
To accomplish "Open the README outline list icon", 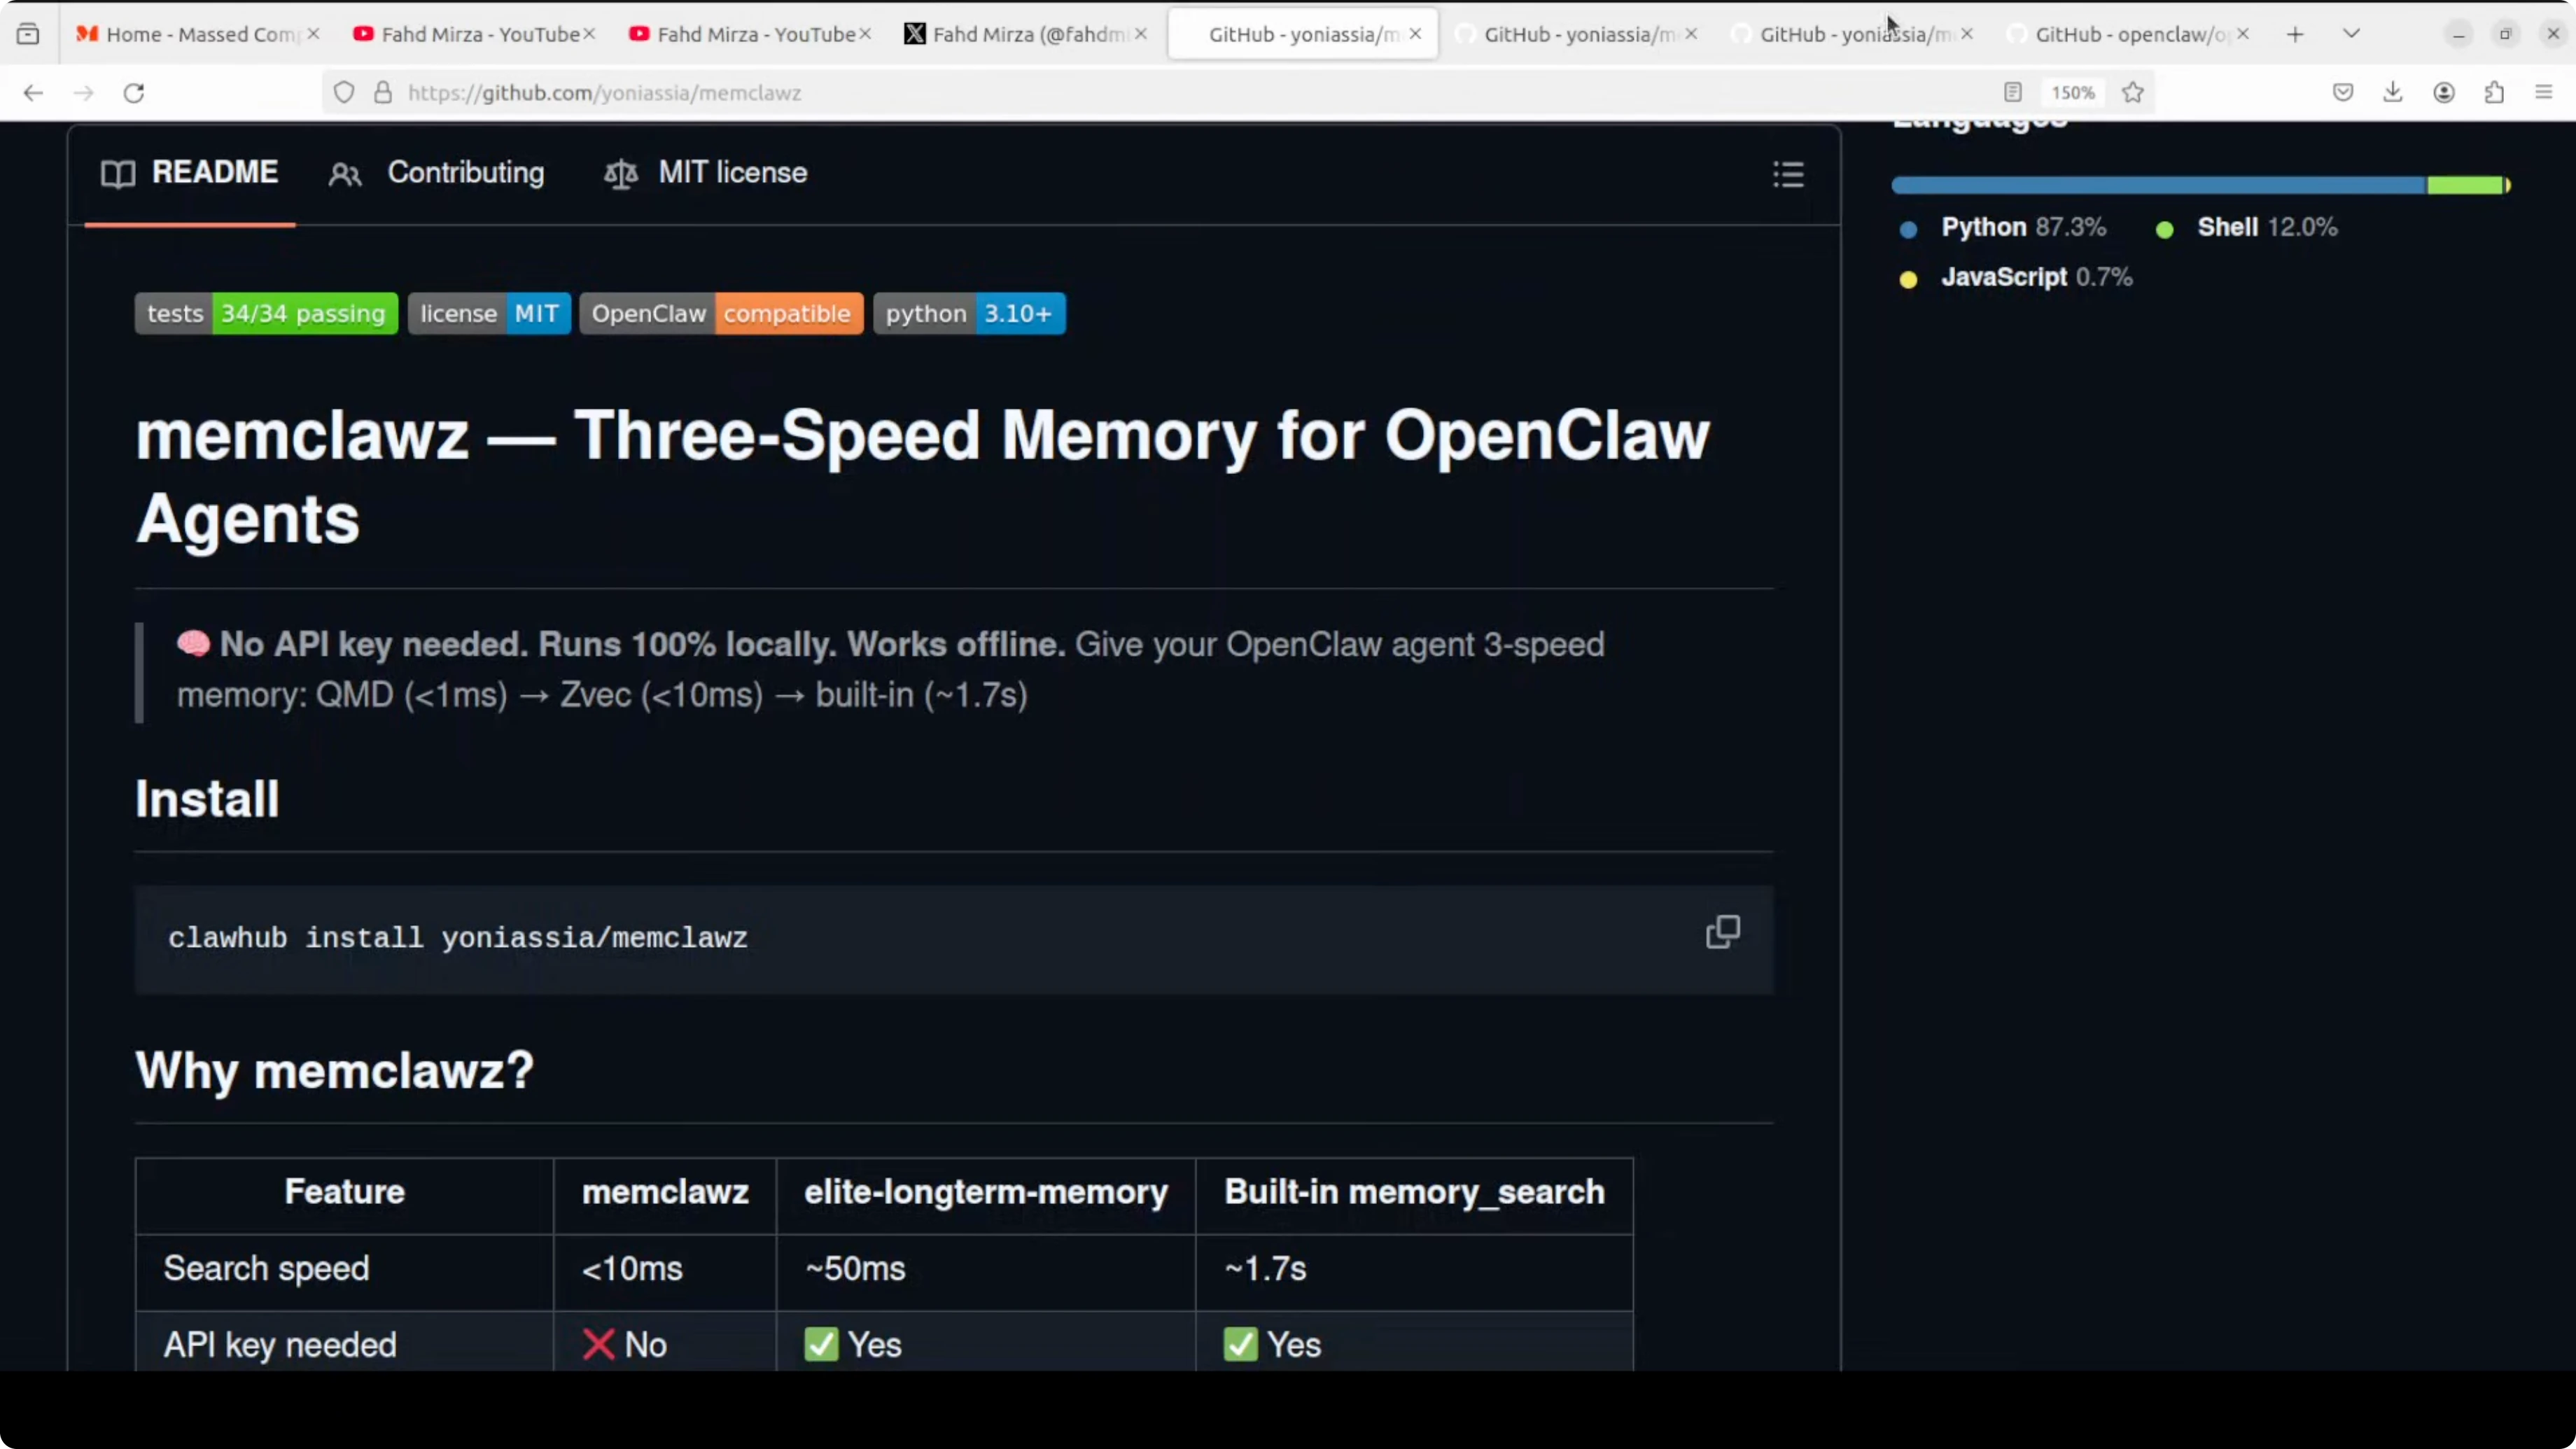I will pyautogui.click(x=1788, y=174).
